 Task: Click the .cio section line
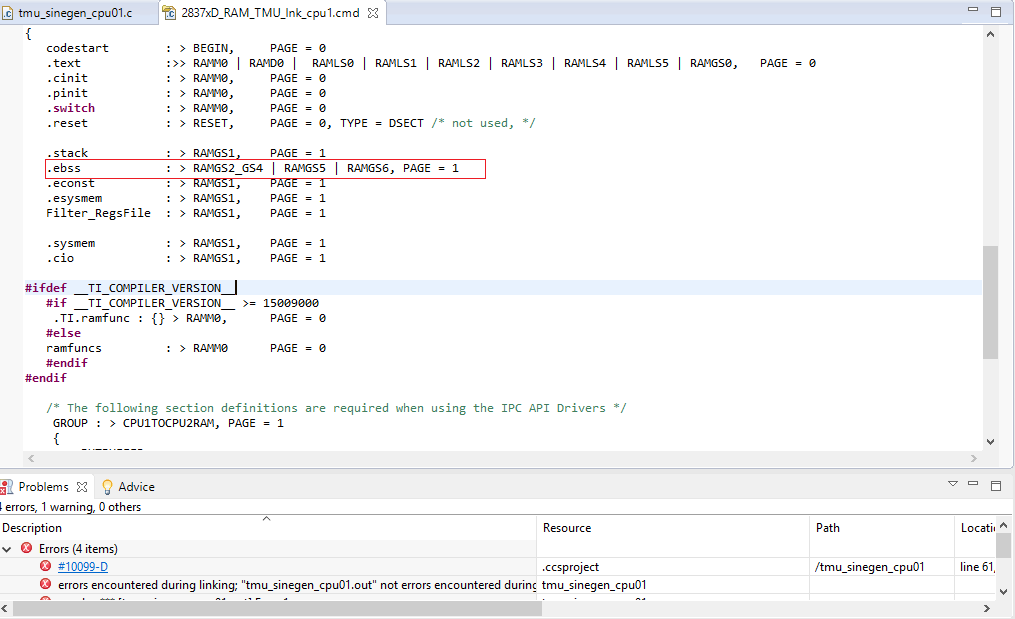[x=186, y=258]
